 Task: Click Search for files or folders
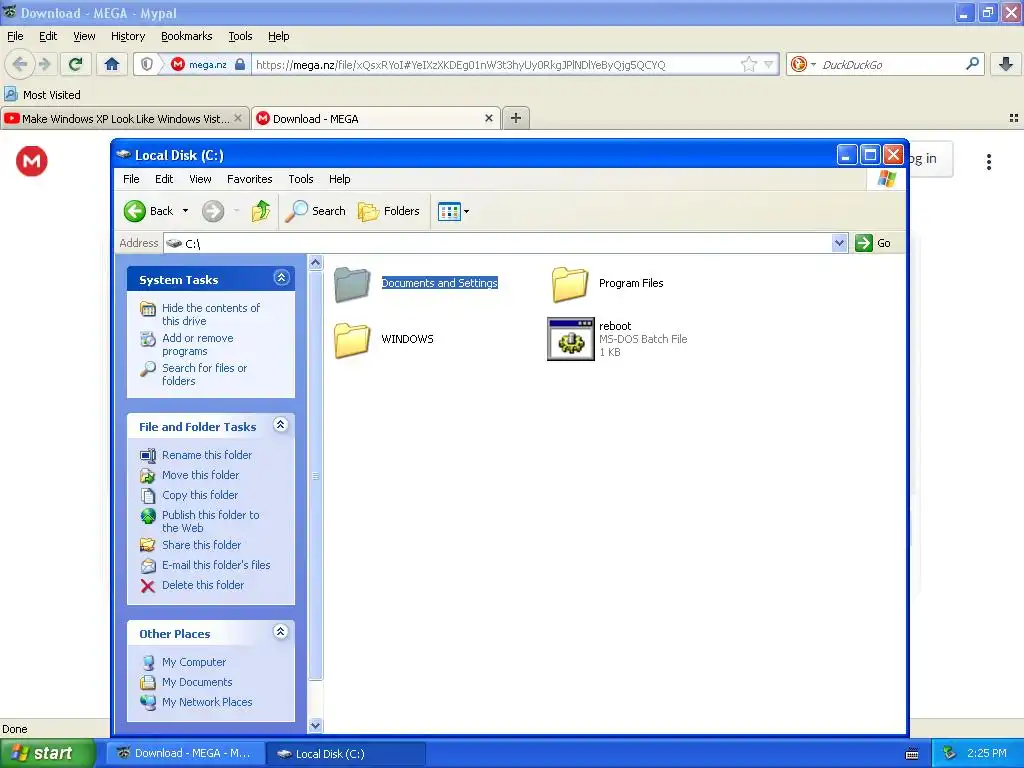[x=204, y=374]
